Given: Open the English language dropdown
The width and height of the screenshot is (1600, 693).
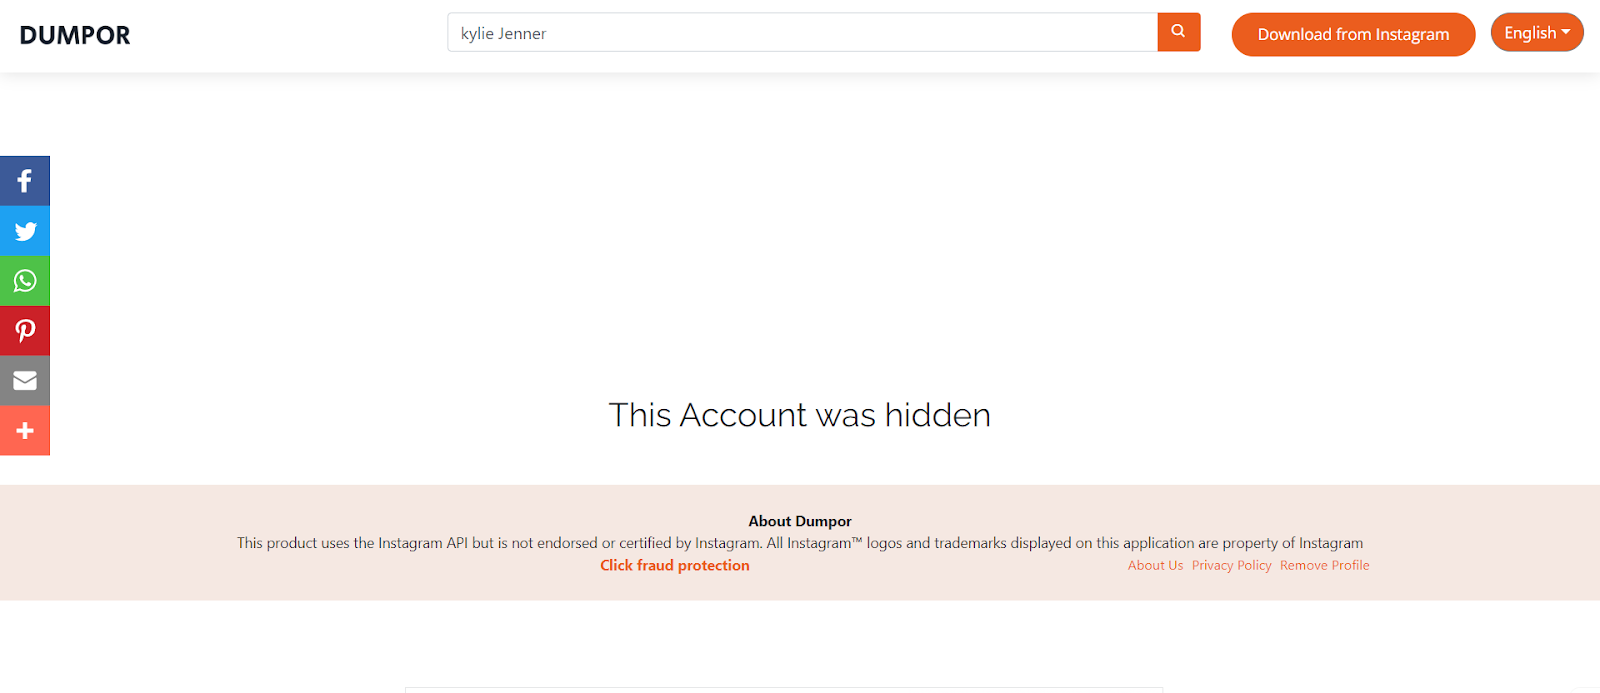Looking at the screenshot, I should point(1537,32).
